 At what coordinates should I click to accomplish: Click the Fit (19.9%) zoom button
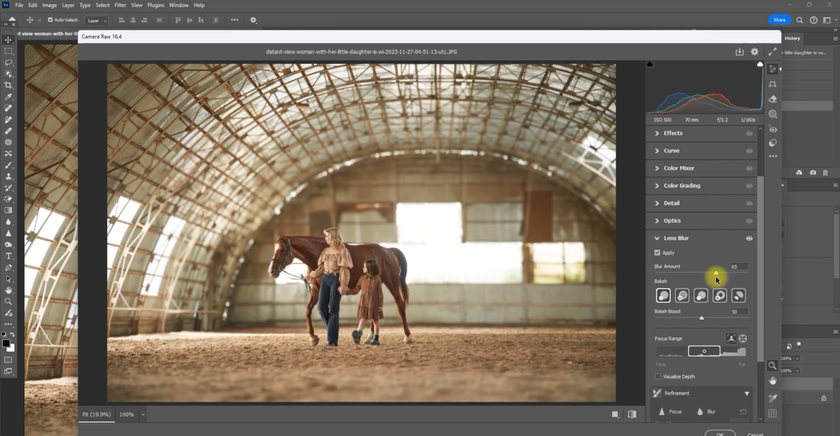[x=96, y=414]
